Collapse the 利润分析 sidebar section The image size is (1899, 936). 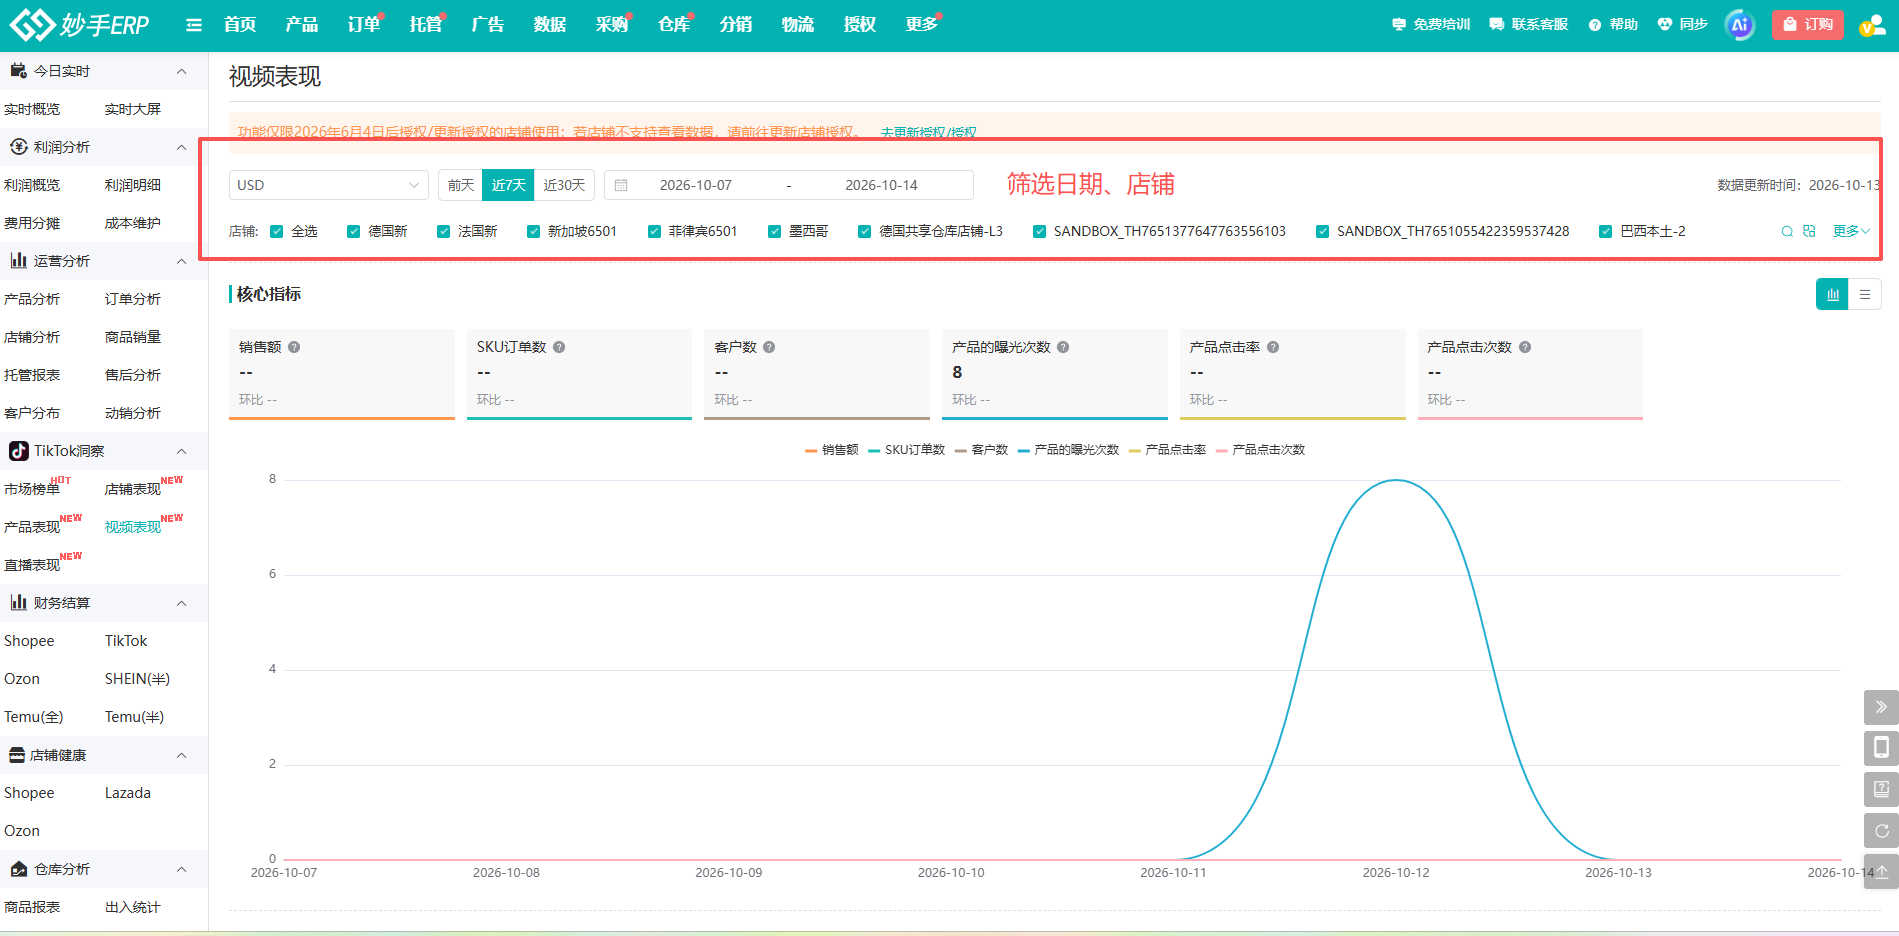coord(181,147)
